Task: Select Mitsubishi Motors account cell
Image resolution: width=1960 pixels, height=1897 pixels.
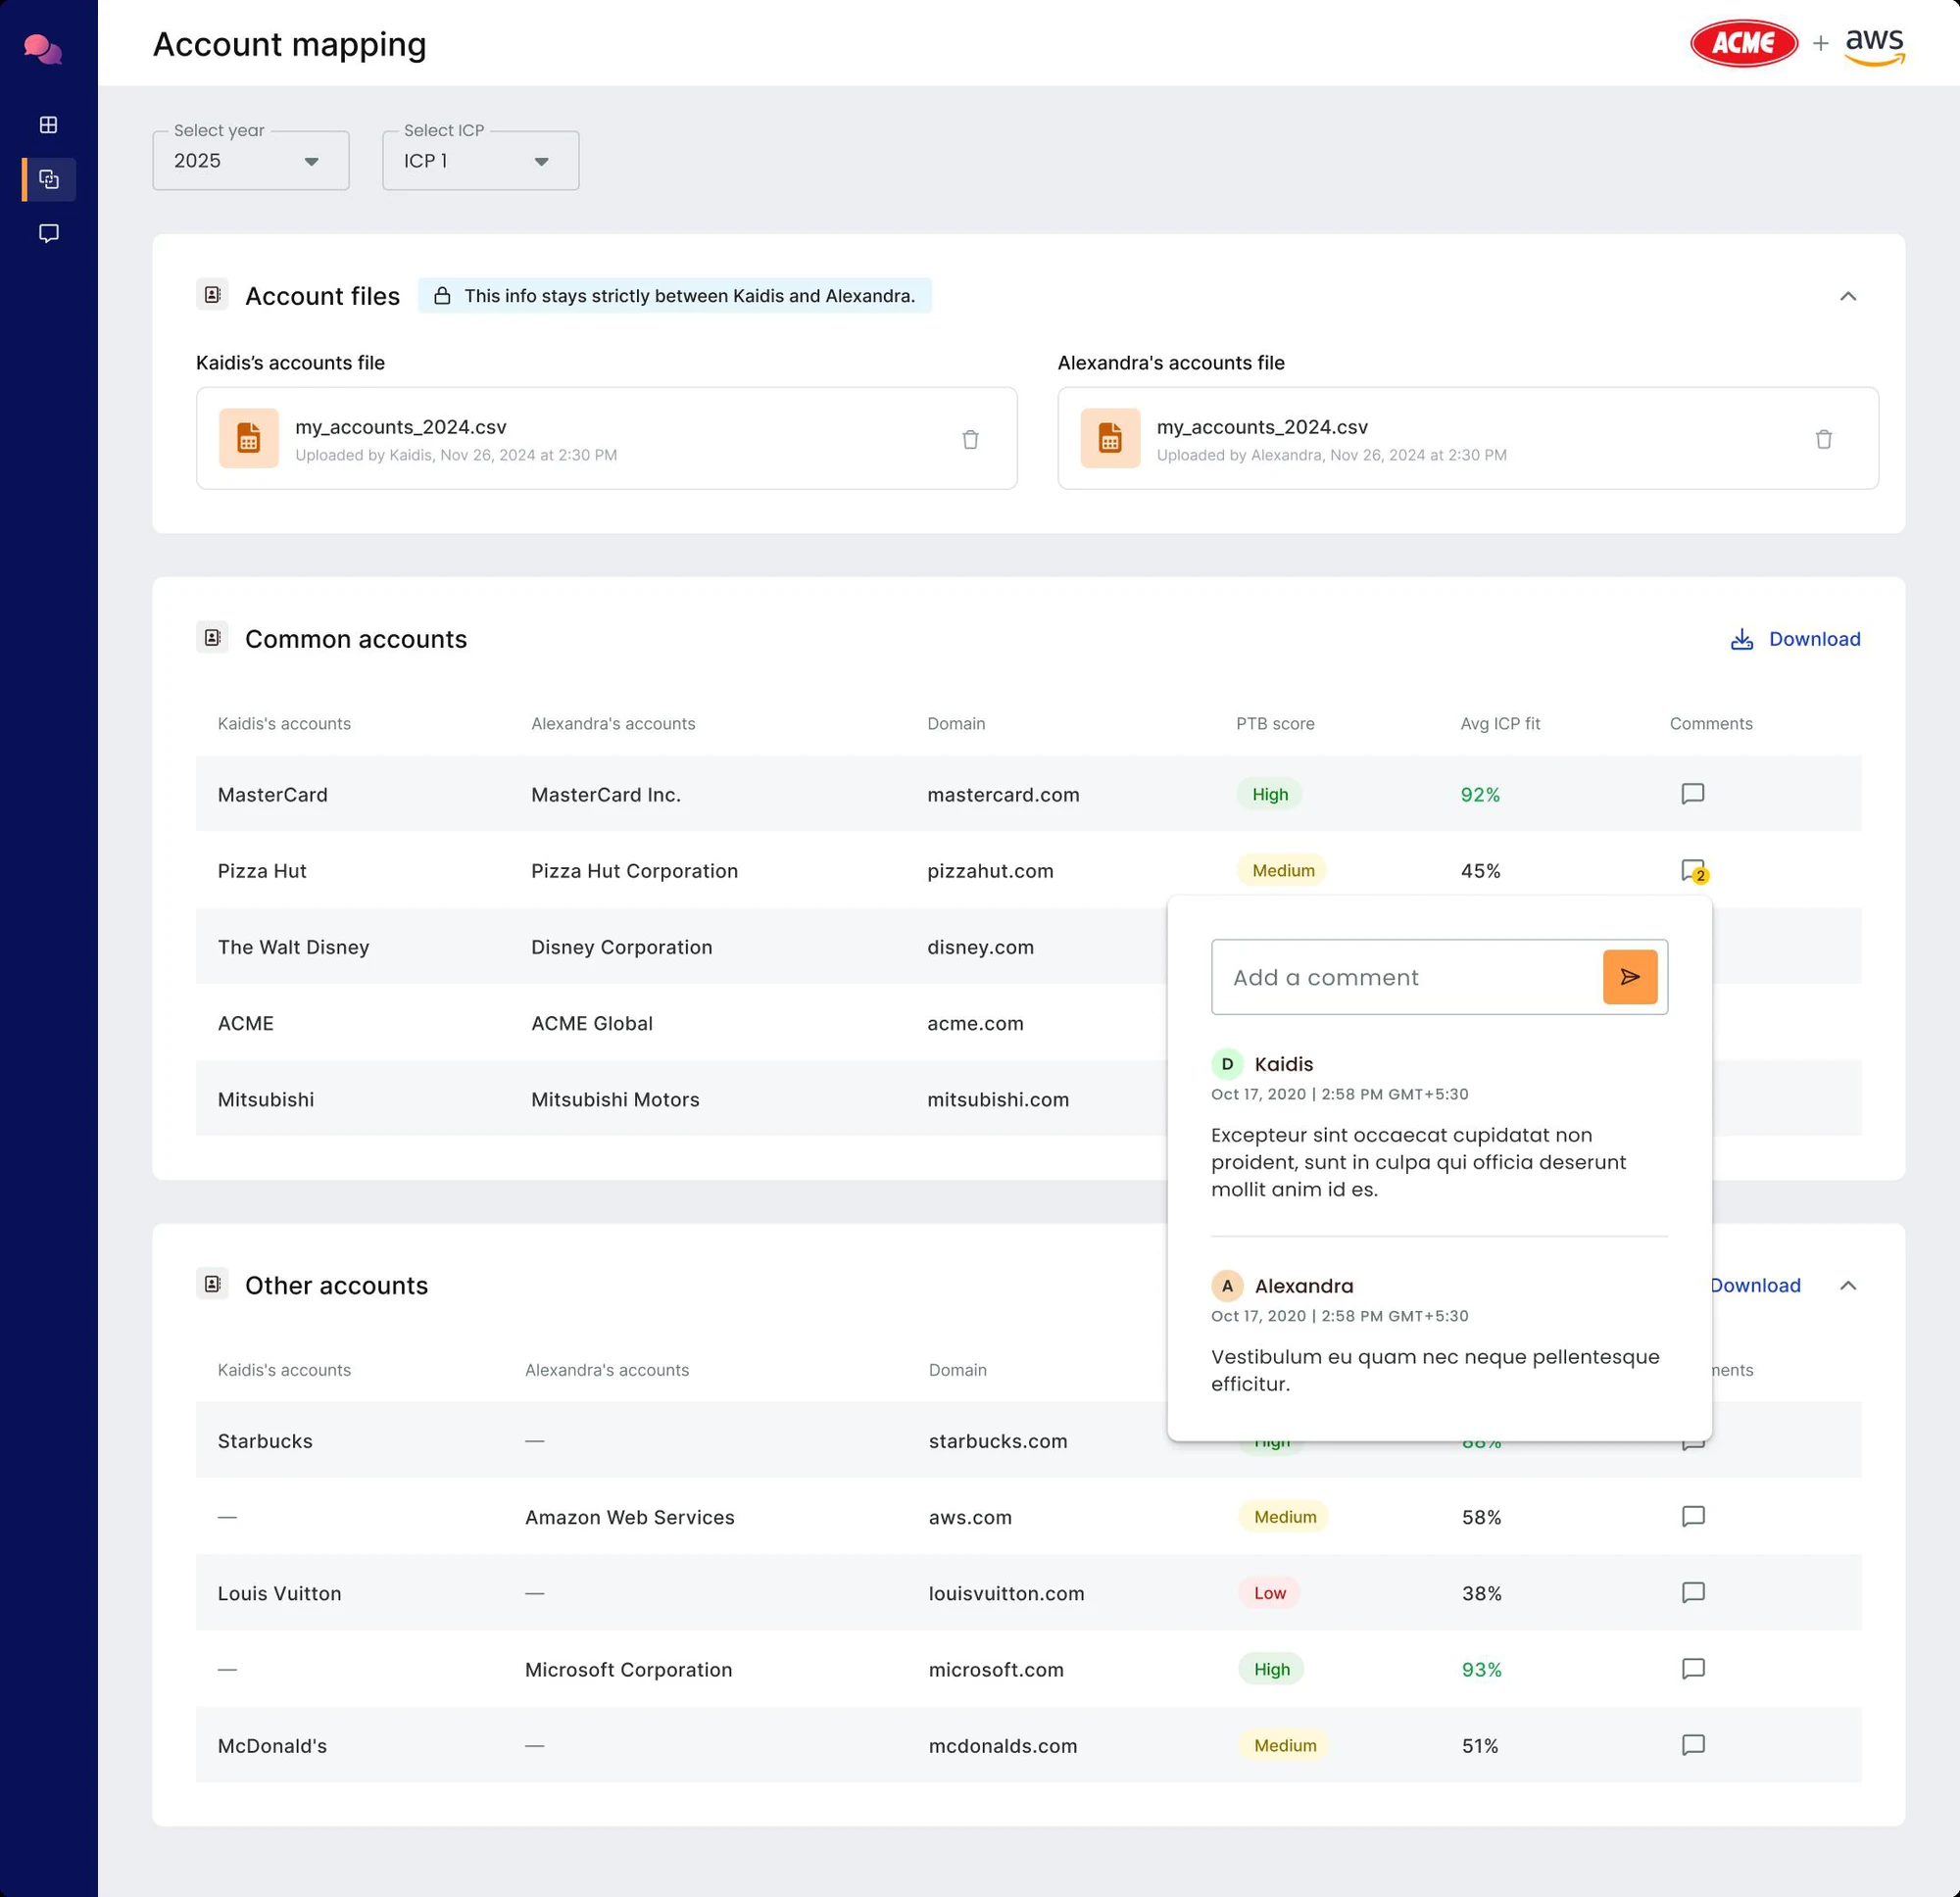Action: tap(615, 1099)
